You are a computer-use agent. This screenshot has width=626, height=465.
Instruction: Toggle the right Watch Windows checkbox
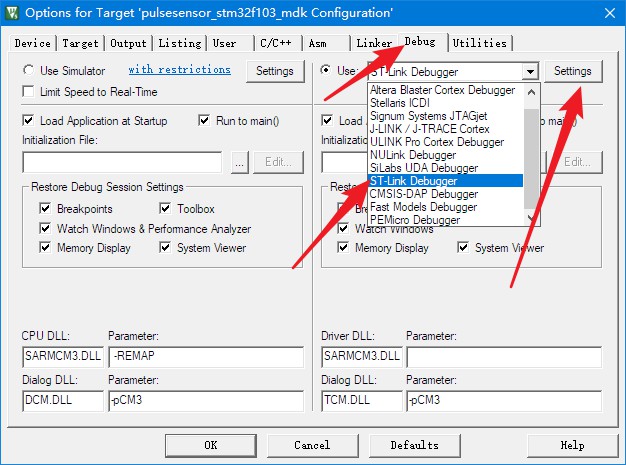[343, 228]
